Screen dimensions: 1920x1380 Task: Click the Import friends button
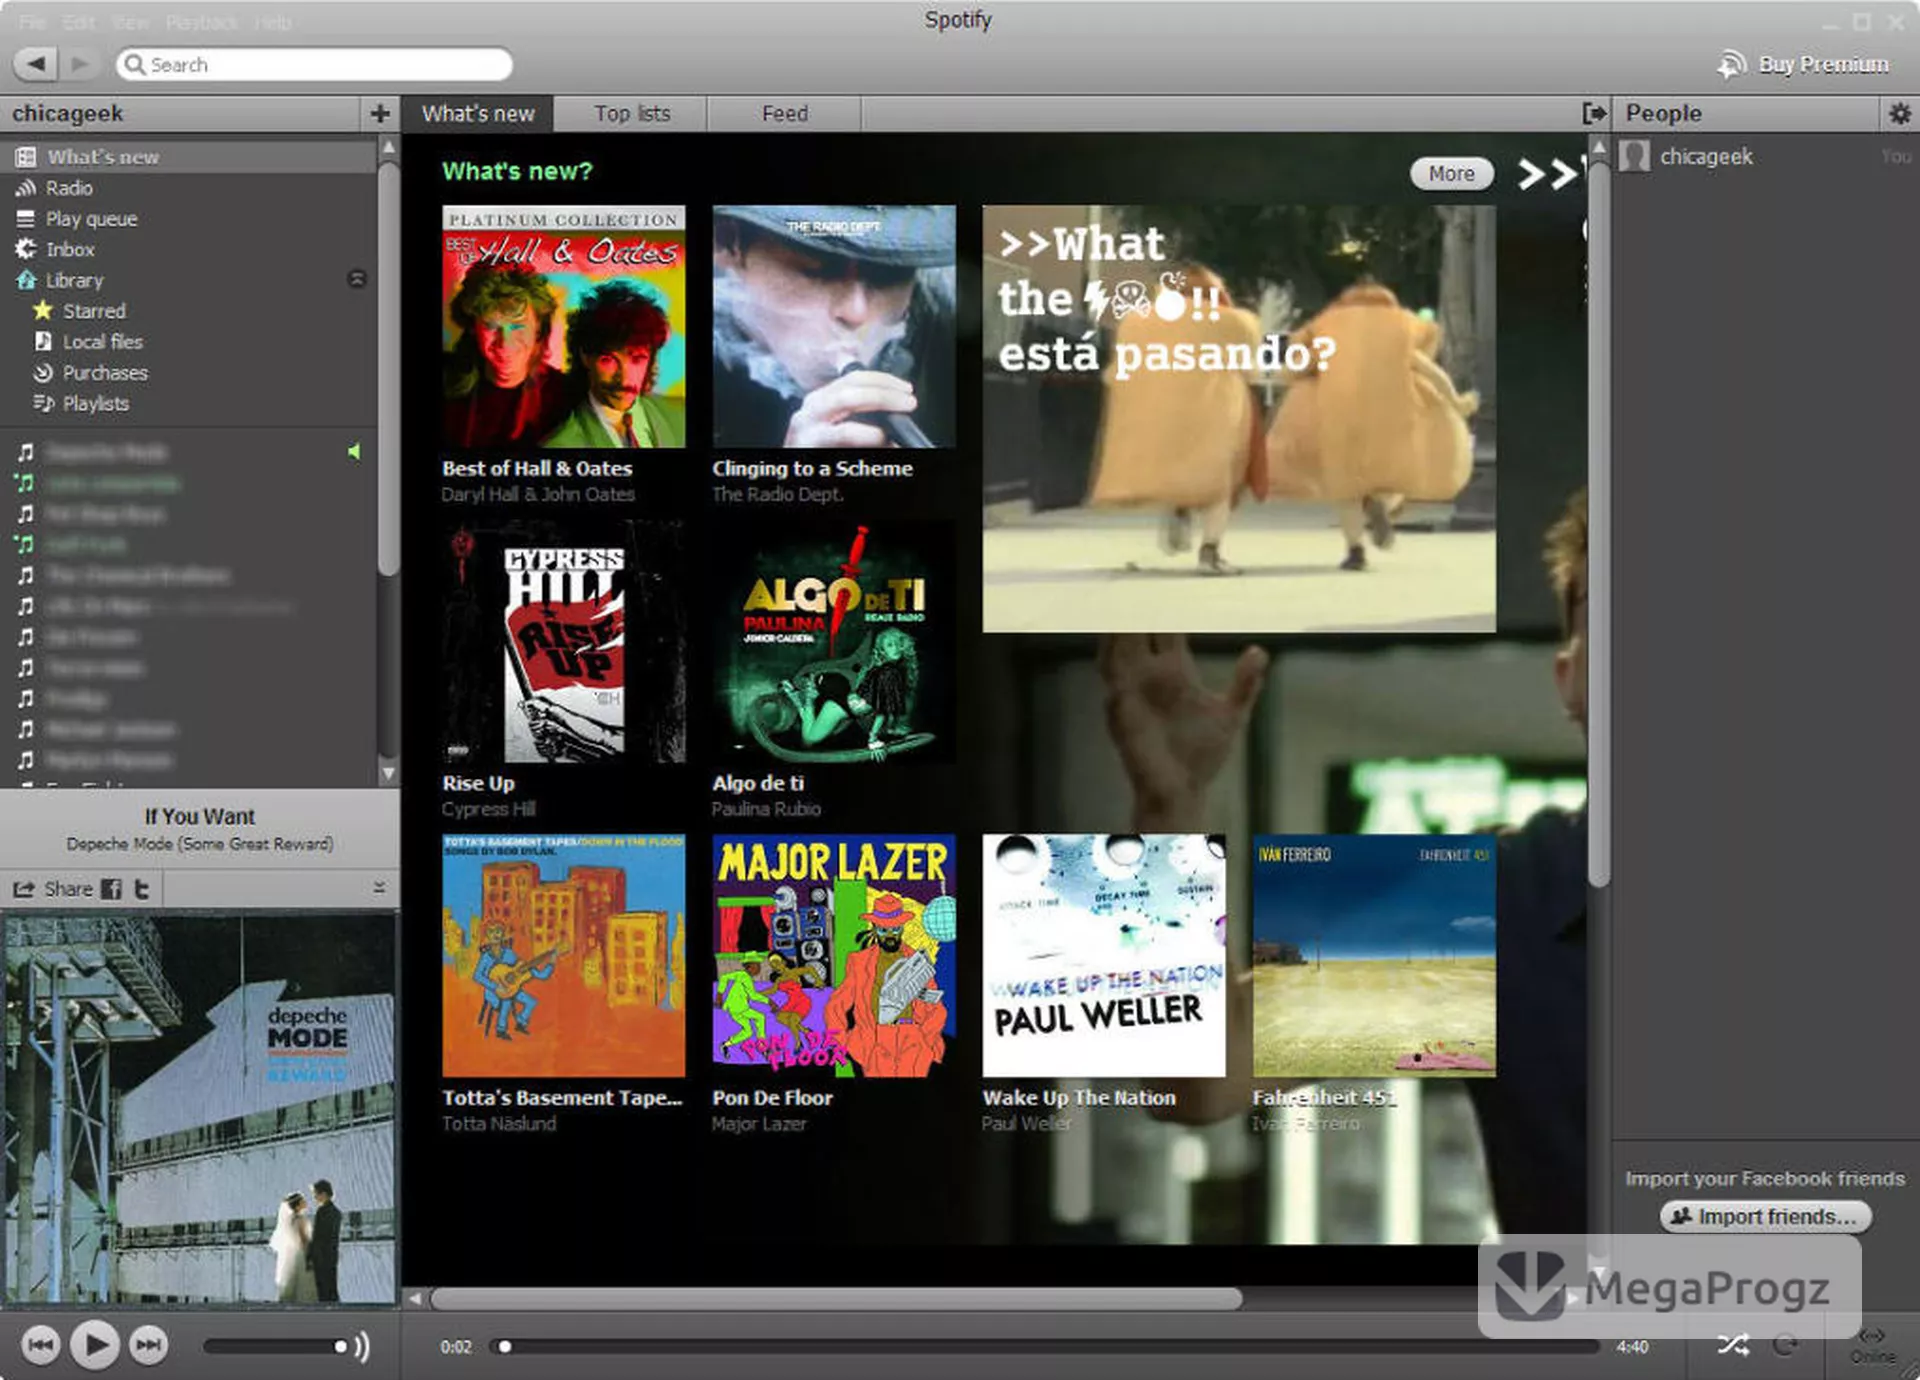(1766, 1217)
